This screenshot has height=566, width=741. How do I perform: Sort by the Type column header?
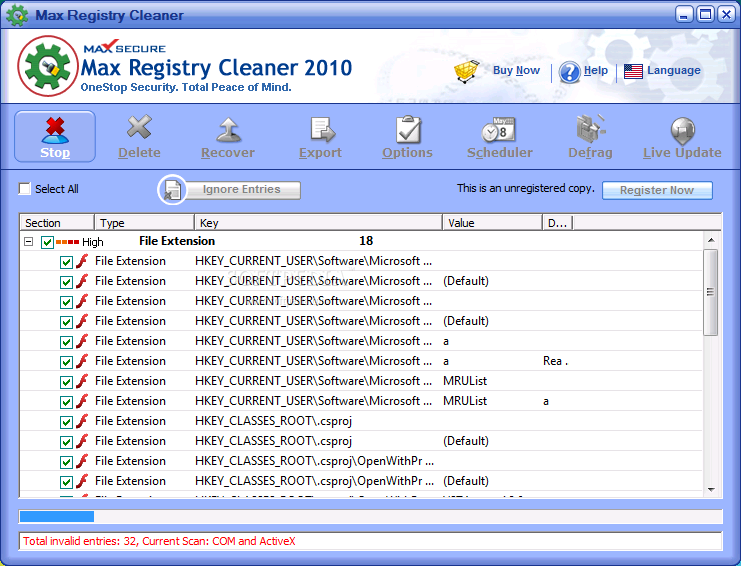click(144, 223)
